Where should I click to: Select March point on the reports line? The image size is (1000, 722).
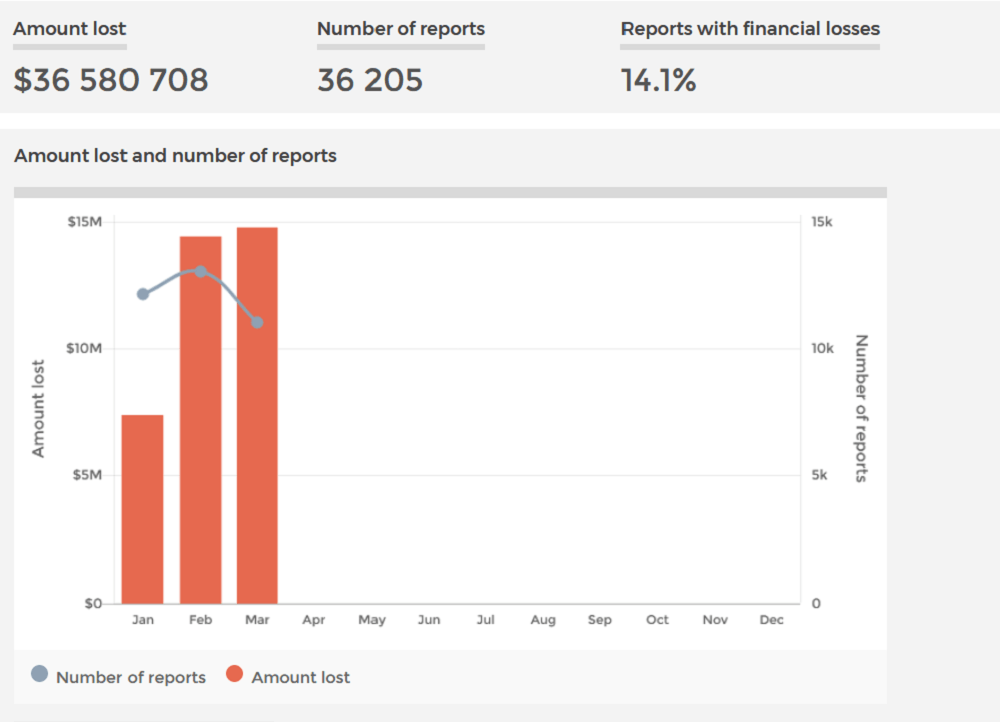(257, 323)
